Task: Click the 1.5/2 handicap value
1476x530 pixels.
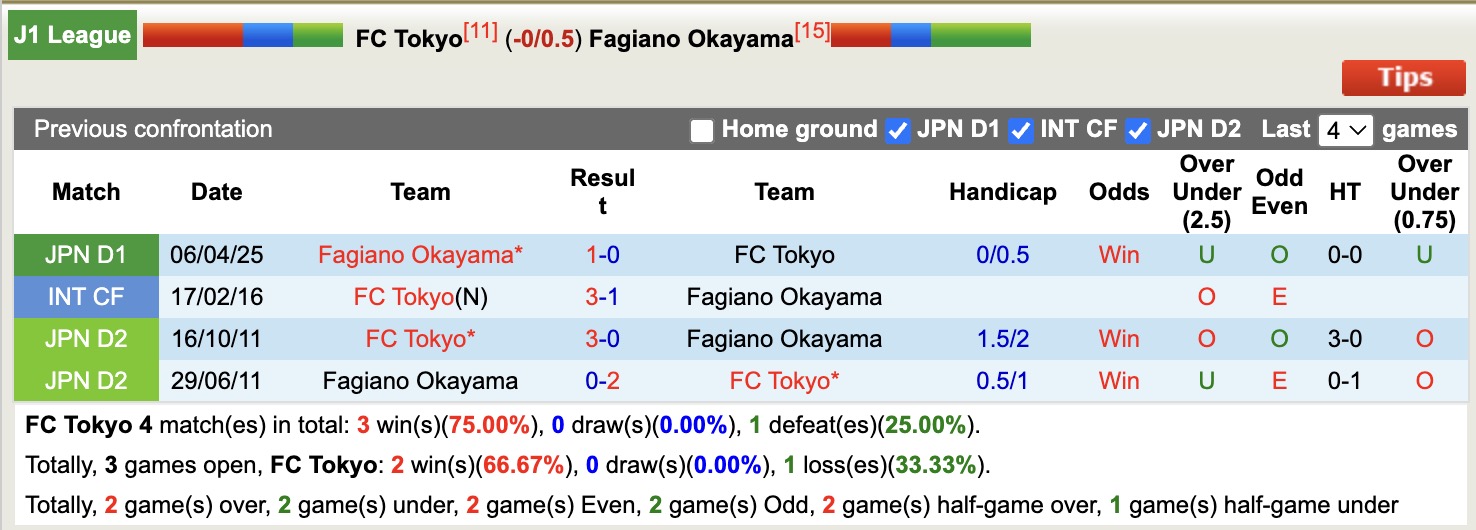Action: tap(1002, 339)
